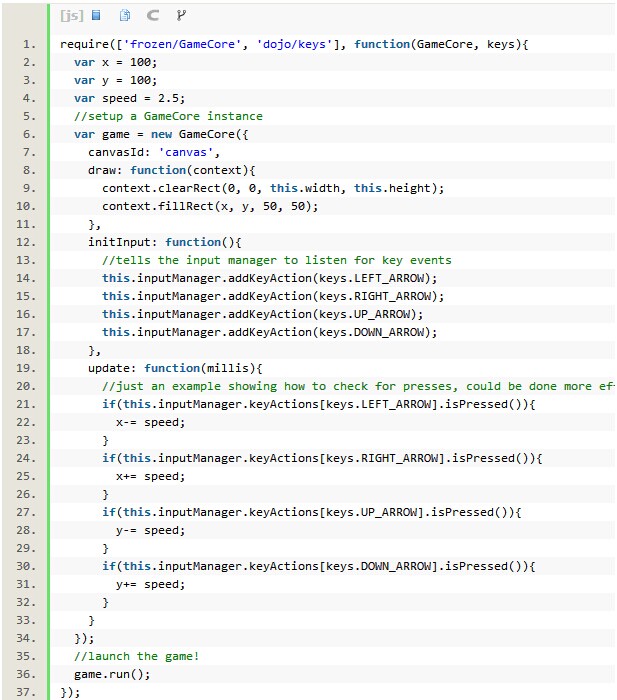617x700 pixels.
Task: Click the 'x-= speed;' statement
Action: pyautogui.click(x=150, y=422)
